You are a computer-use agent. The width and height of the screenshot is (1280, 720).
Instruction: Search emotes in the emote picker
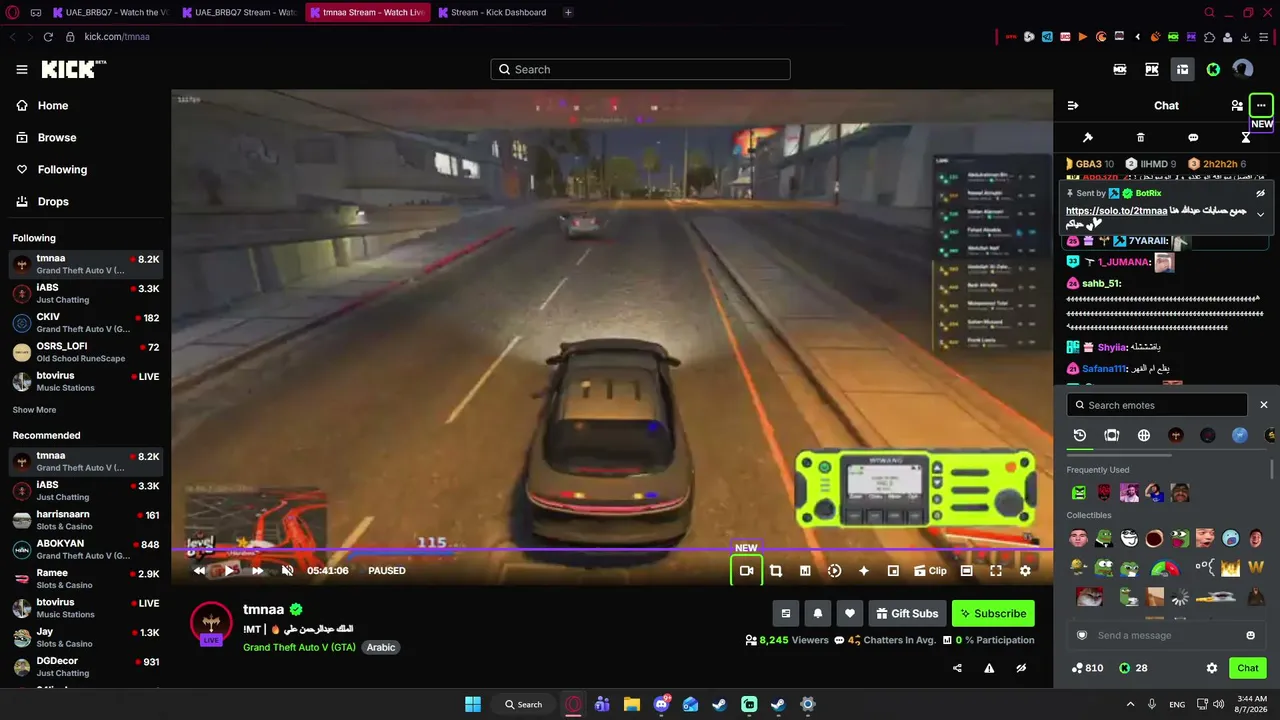pos(1157,405)
